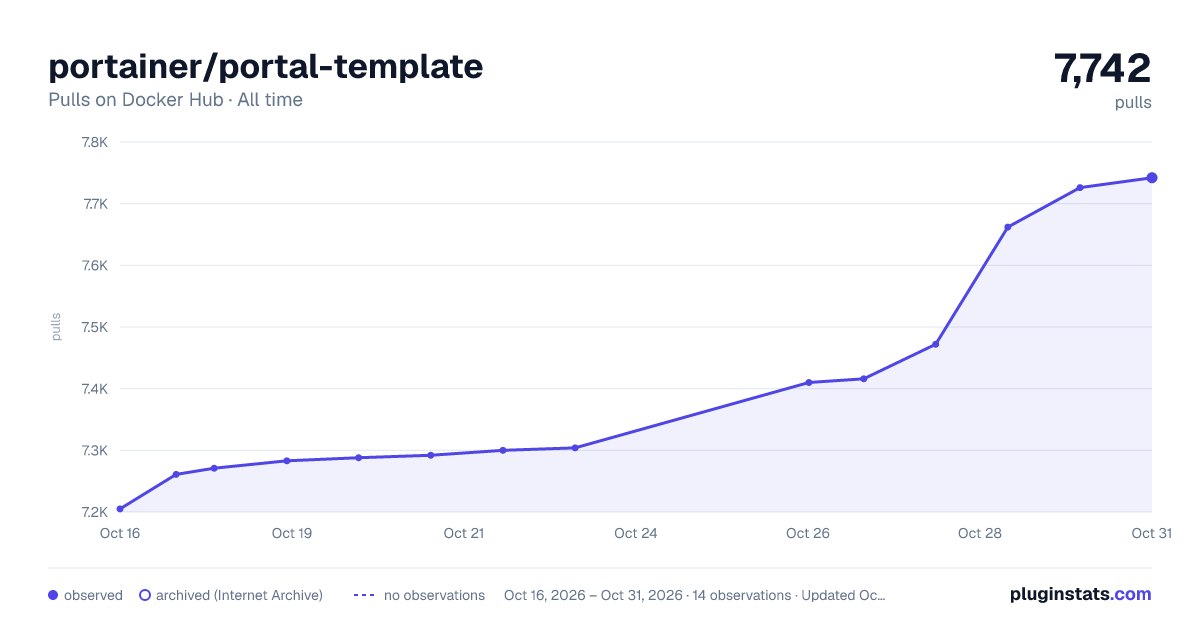Click the hollow archived legend circle
The image size is (1200, 630).
[x=145, y=595]
